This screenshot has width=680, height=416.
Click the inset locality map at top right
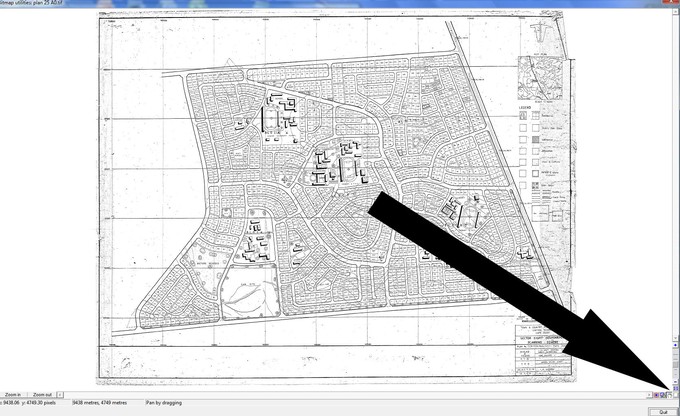539,78
